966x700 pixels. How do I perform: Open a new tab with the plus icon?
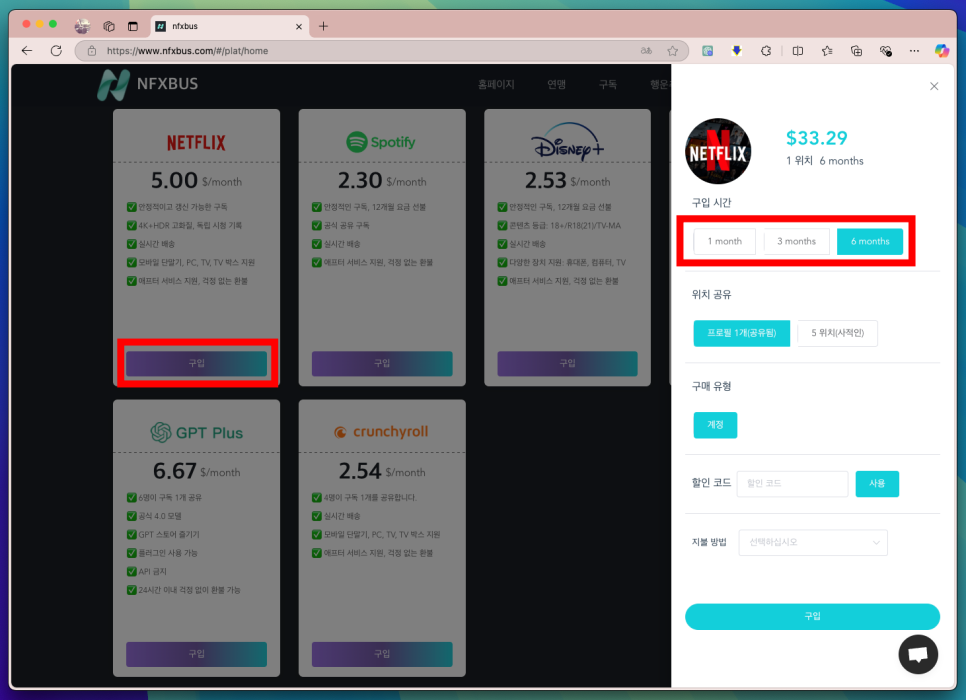pyautogui.click(x=323, y=26)
